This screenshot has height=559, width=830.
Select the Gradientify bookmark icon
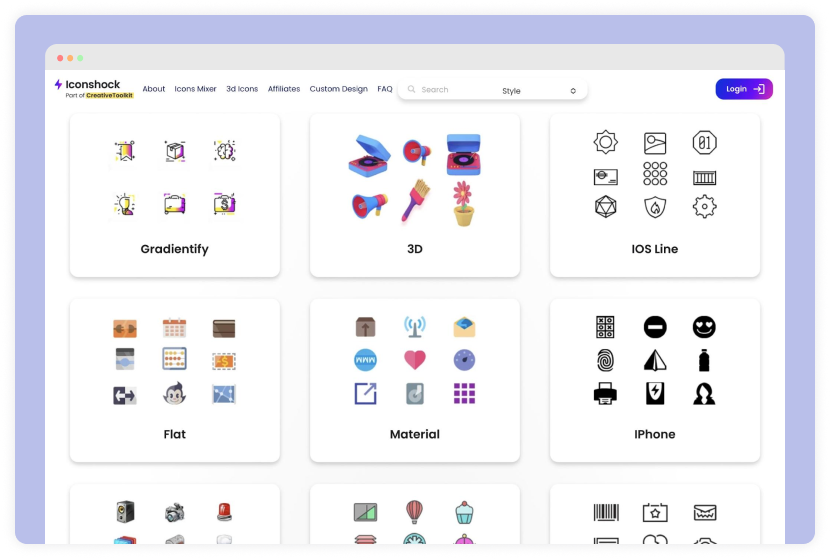click(124, 151)
